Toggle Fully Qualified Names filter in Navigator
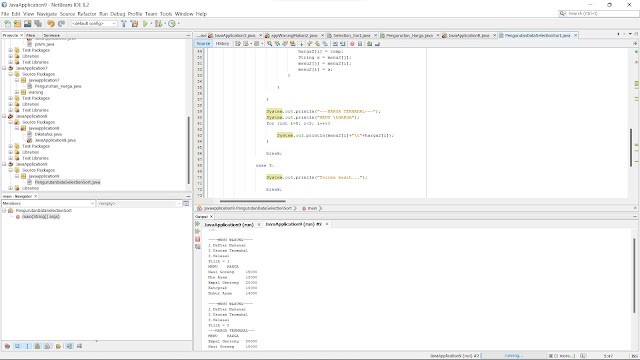Screen dimensions: 640x360 click(x=58, y=346)
